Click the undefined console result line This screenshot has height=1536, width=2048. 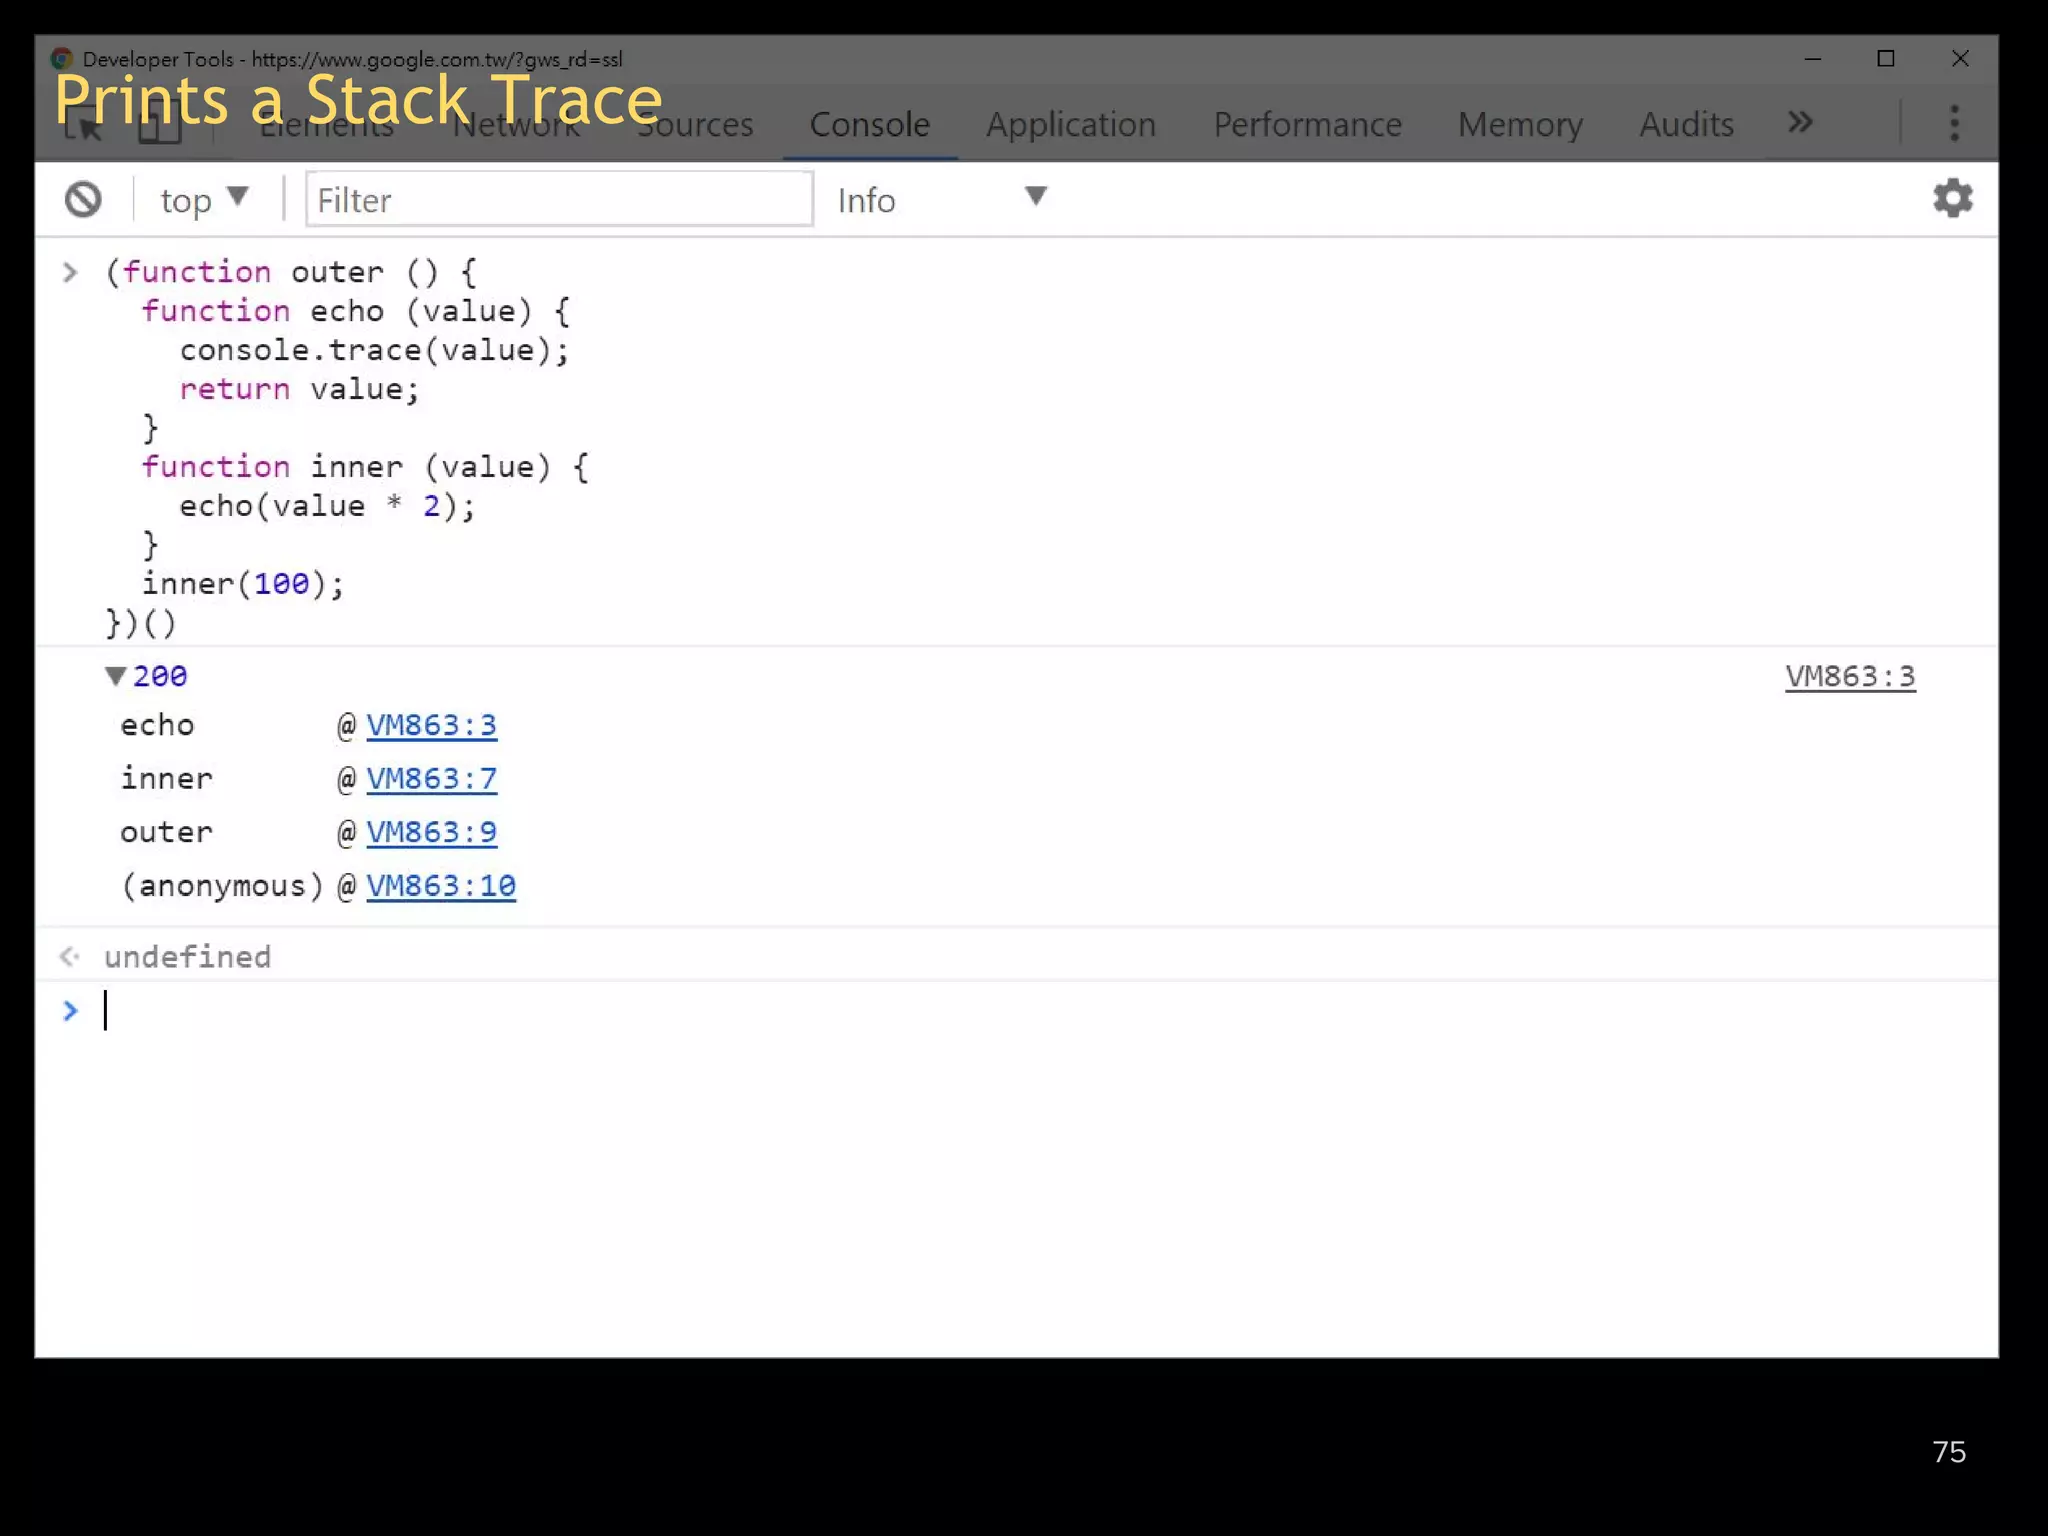[x=187, y=956]
